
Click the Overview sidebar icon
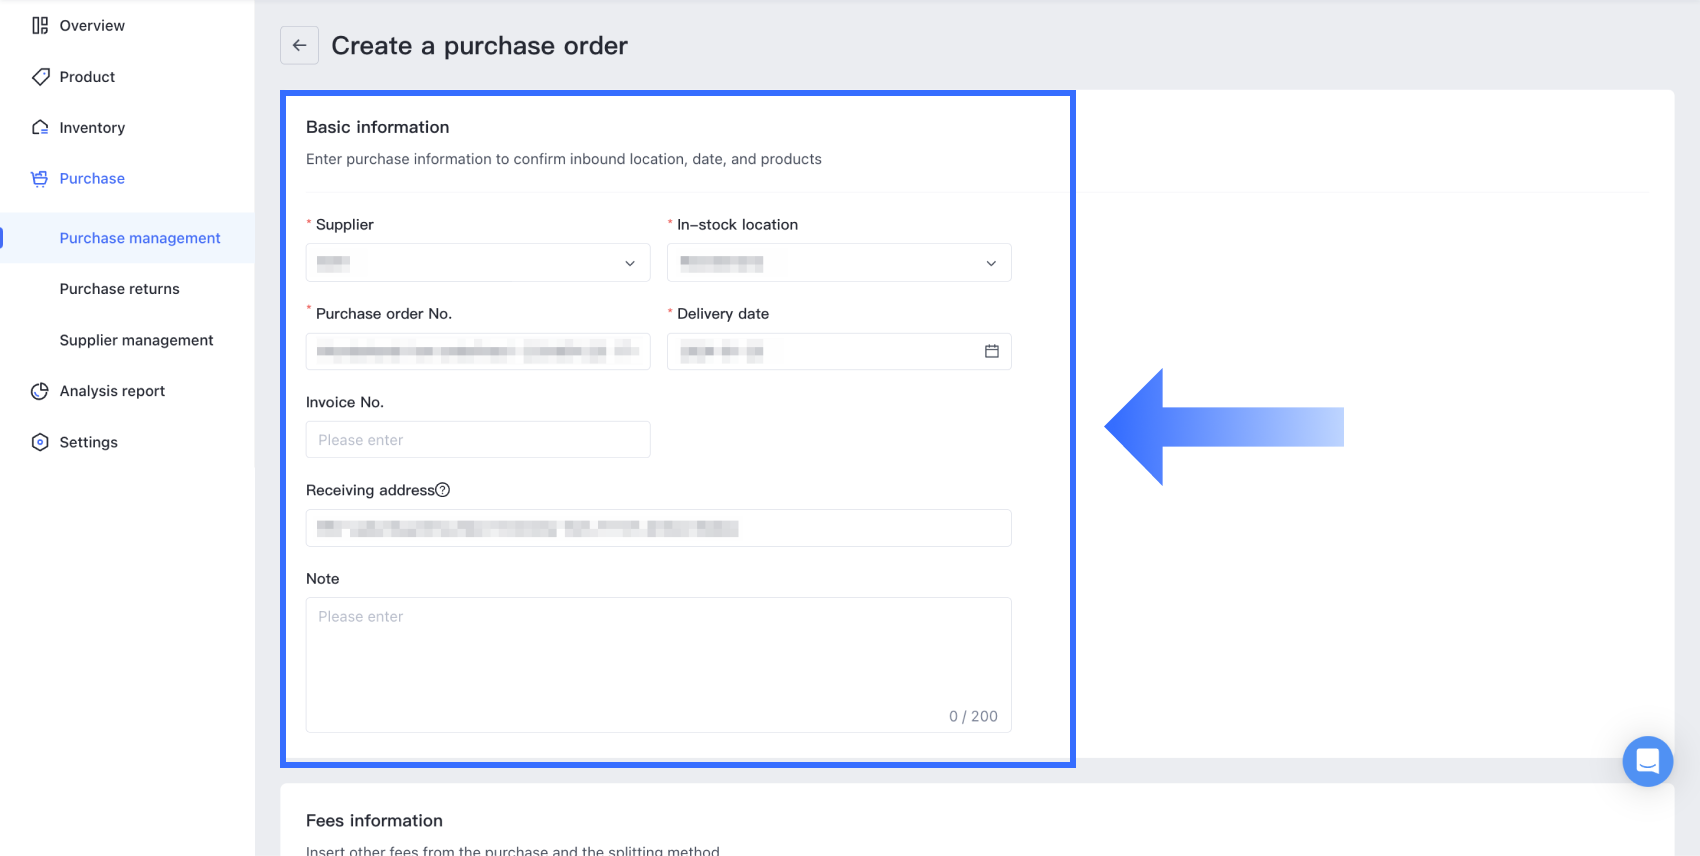point(40,26)
